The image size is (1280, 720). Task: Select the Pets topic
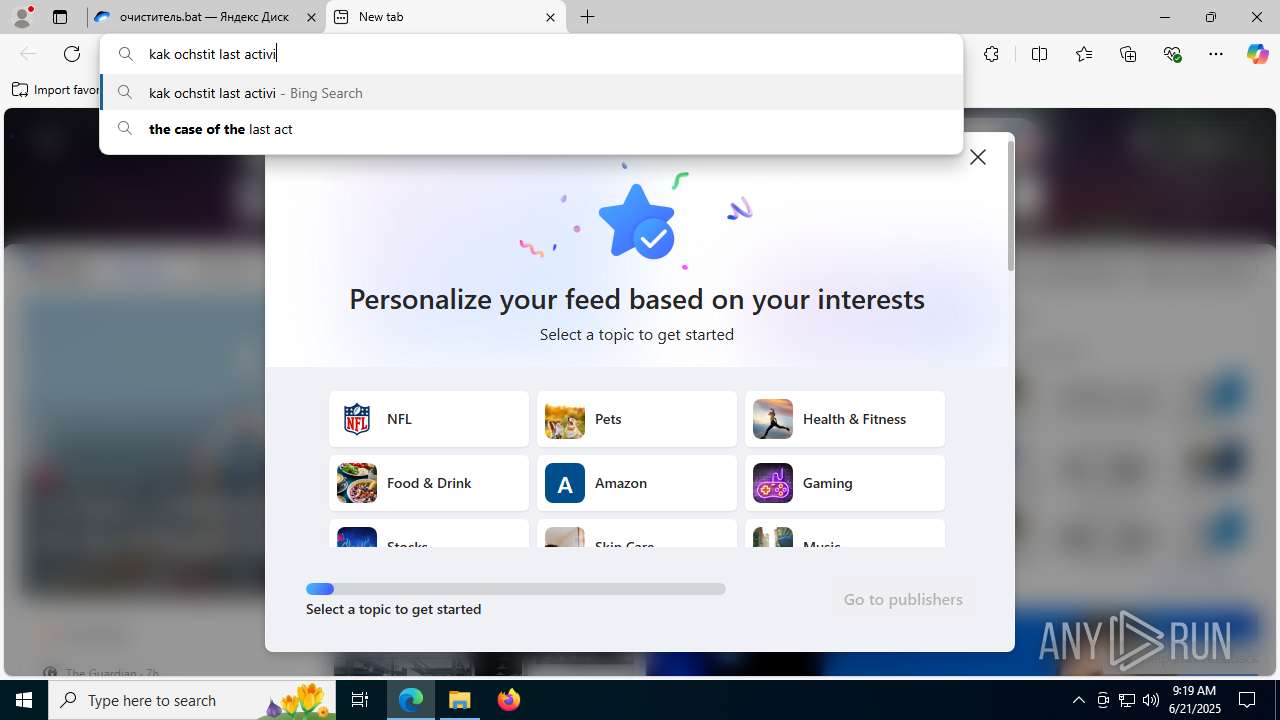(x=637, y=419)
